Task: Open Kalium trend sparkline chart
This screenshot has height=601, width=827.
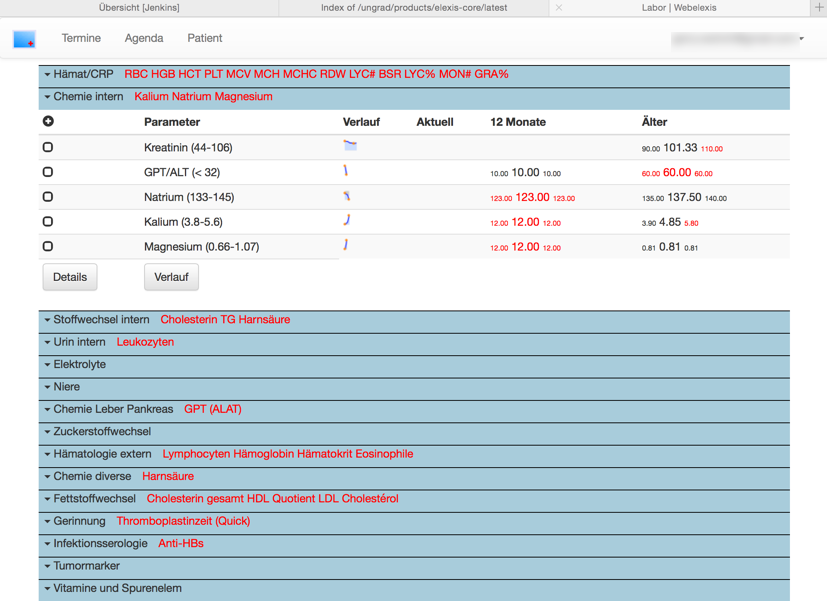Action: (x=347, y=220)
